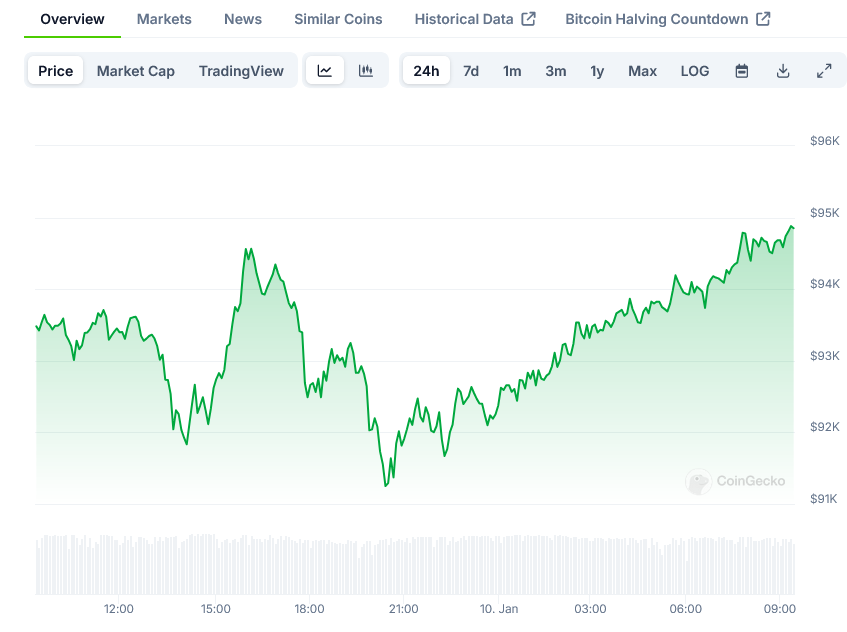Open the calendar date range picker
The height and width of the screenshot is (632, 847).
pyautogui.click(x=742, y=71)
